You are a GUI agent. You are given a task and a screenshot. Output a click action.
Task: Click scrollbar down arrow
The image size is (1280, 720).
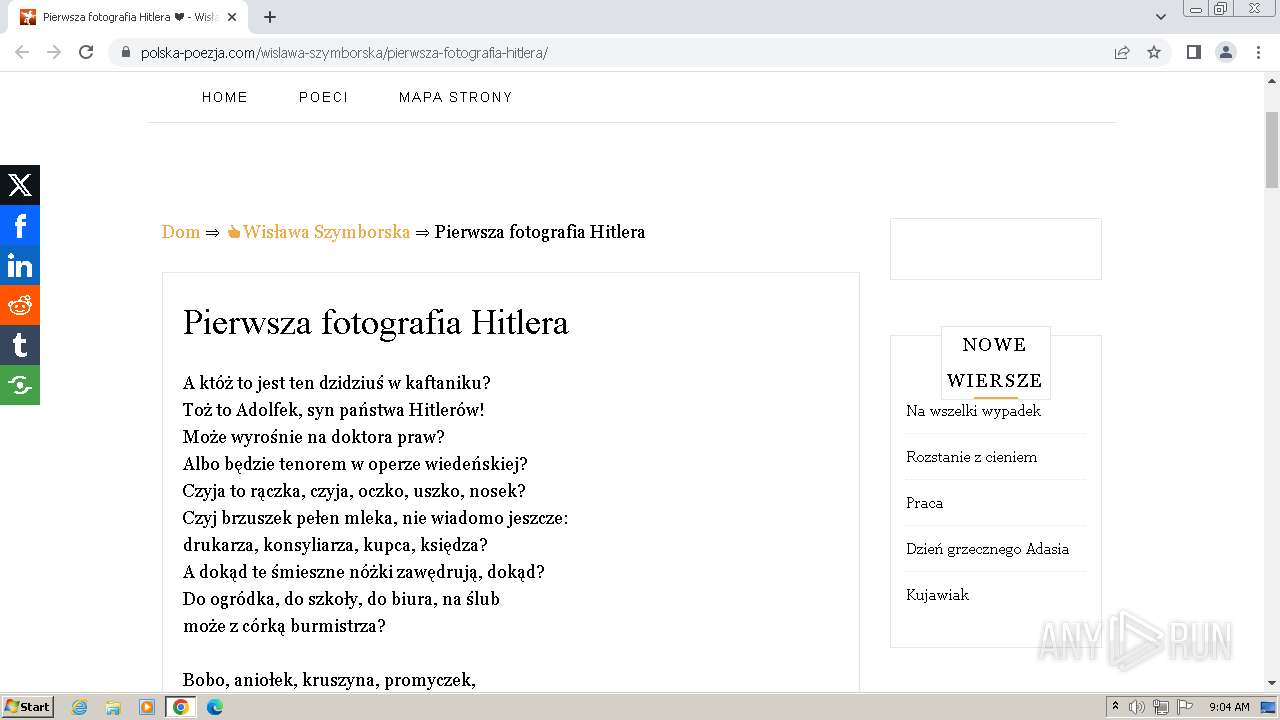pos(1271,684)
